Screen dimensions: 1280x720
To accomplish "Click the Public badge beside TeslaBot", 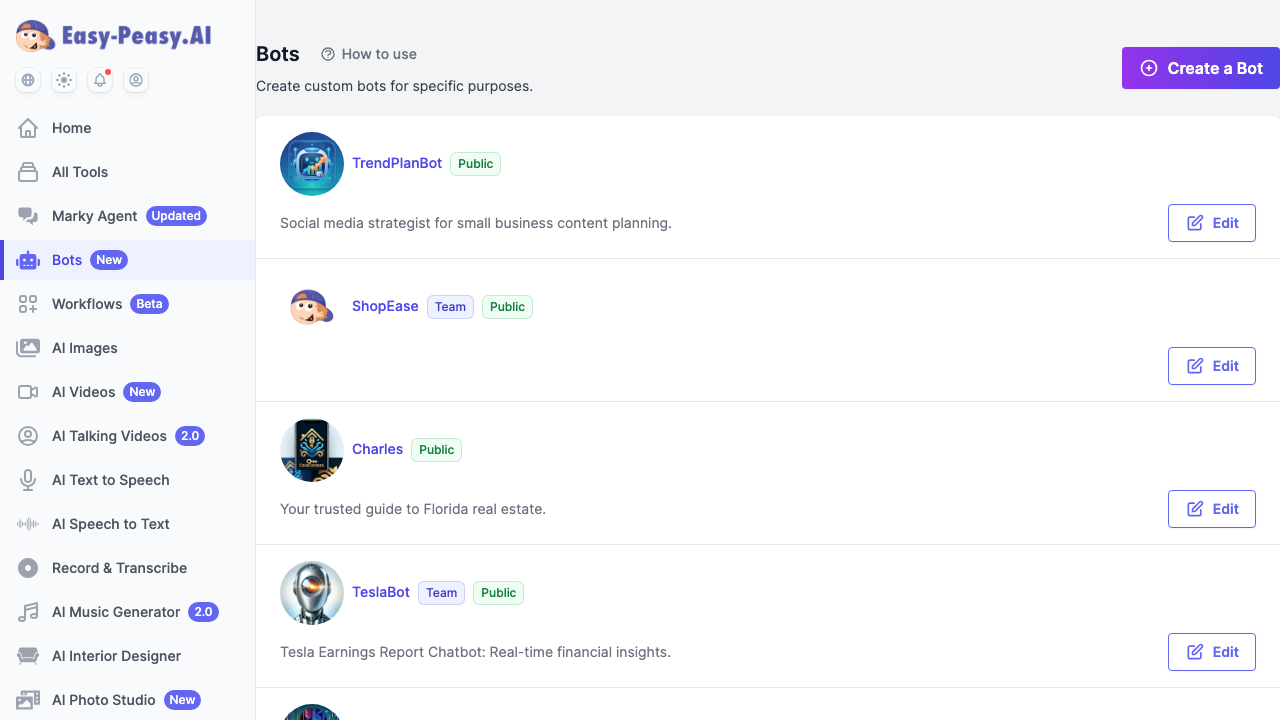I will (498, 593).
